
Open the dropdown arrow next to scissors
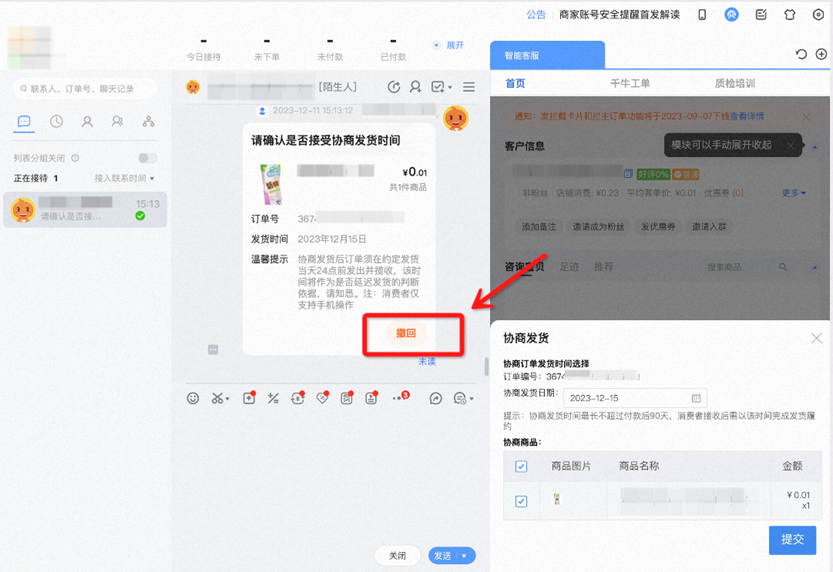(227, 398)
